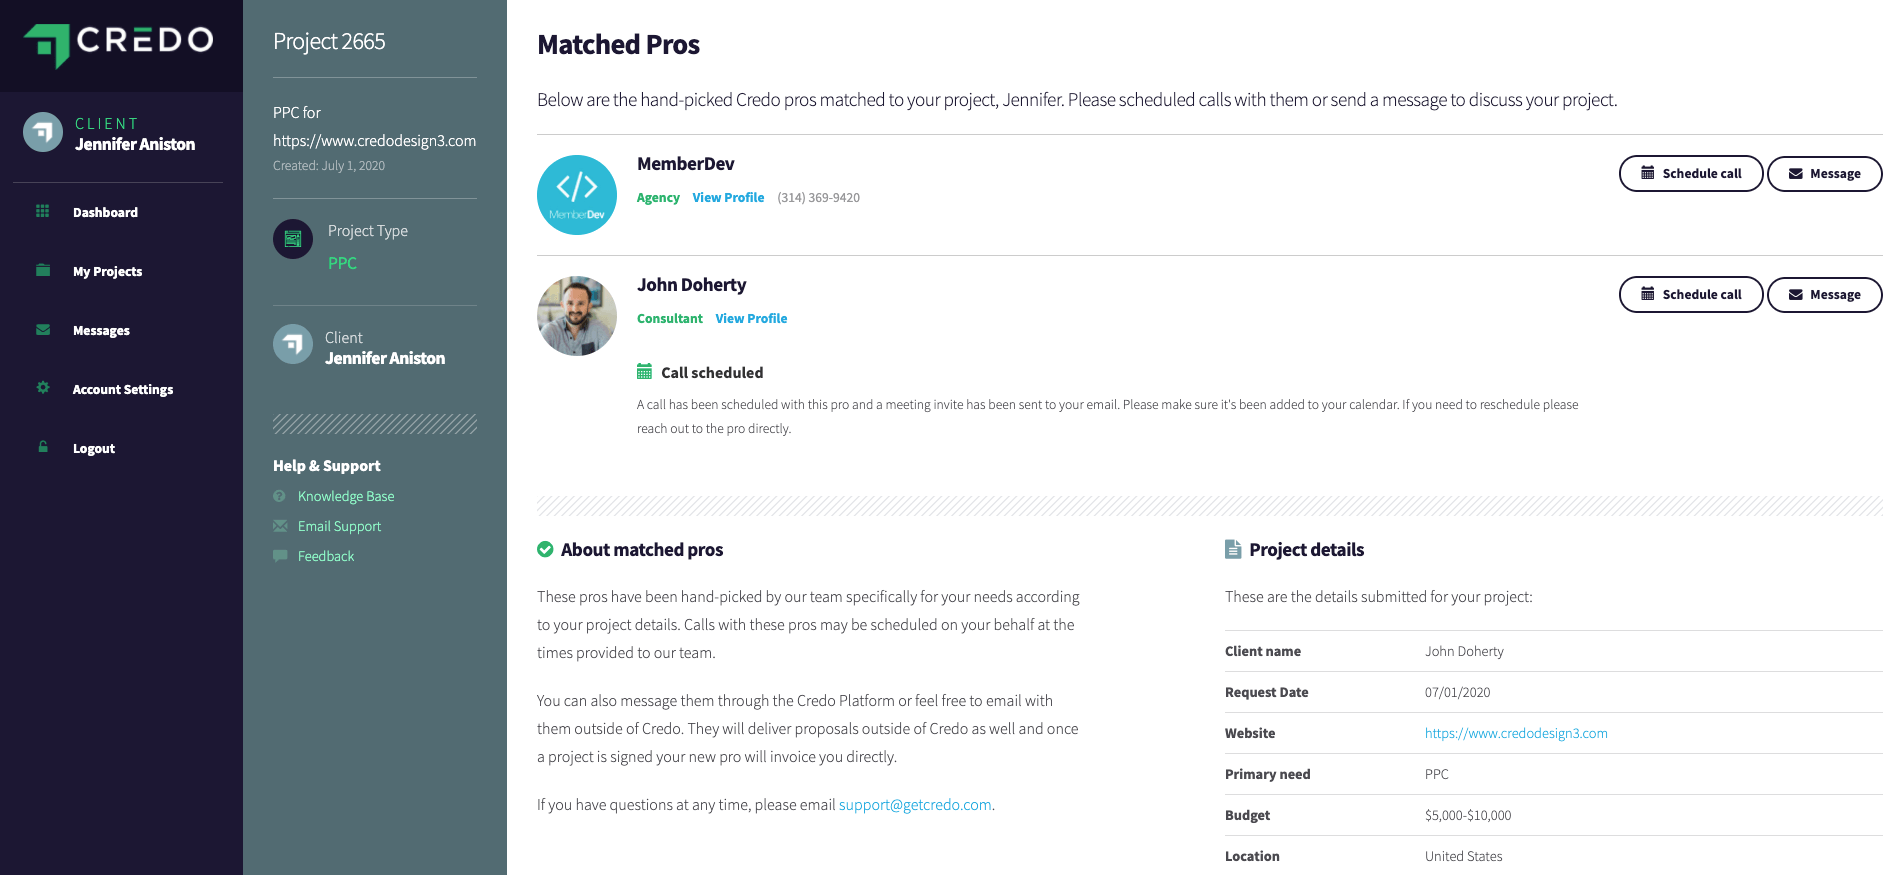Click the Credo logo icon
Screen dimensions: 1900x875
pos(47,45)
